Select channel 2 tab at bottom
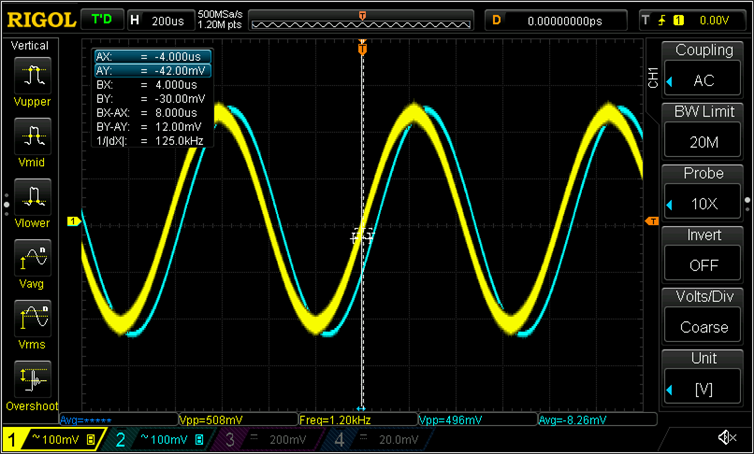 [x=158, y=439]
